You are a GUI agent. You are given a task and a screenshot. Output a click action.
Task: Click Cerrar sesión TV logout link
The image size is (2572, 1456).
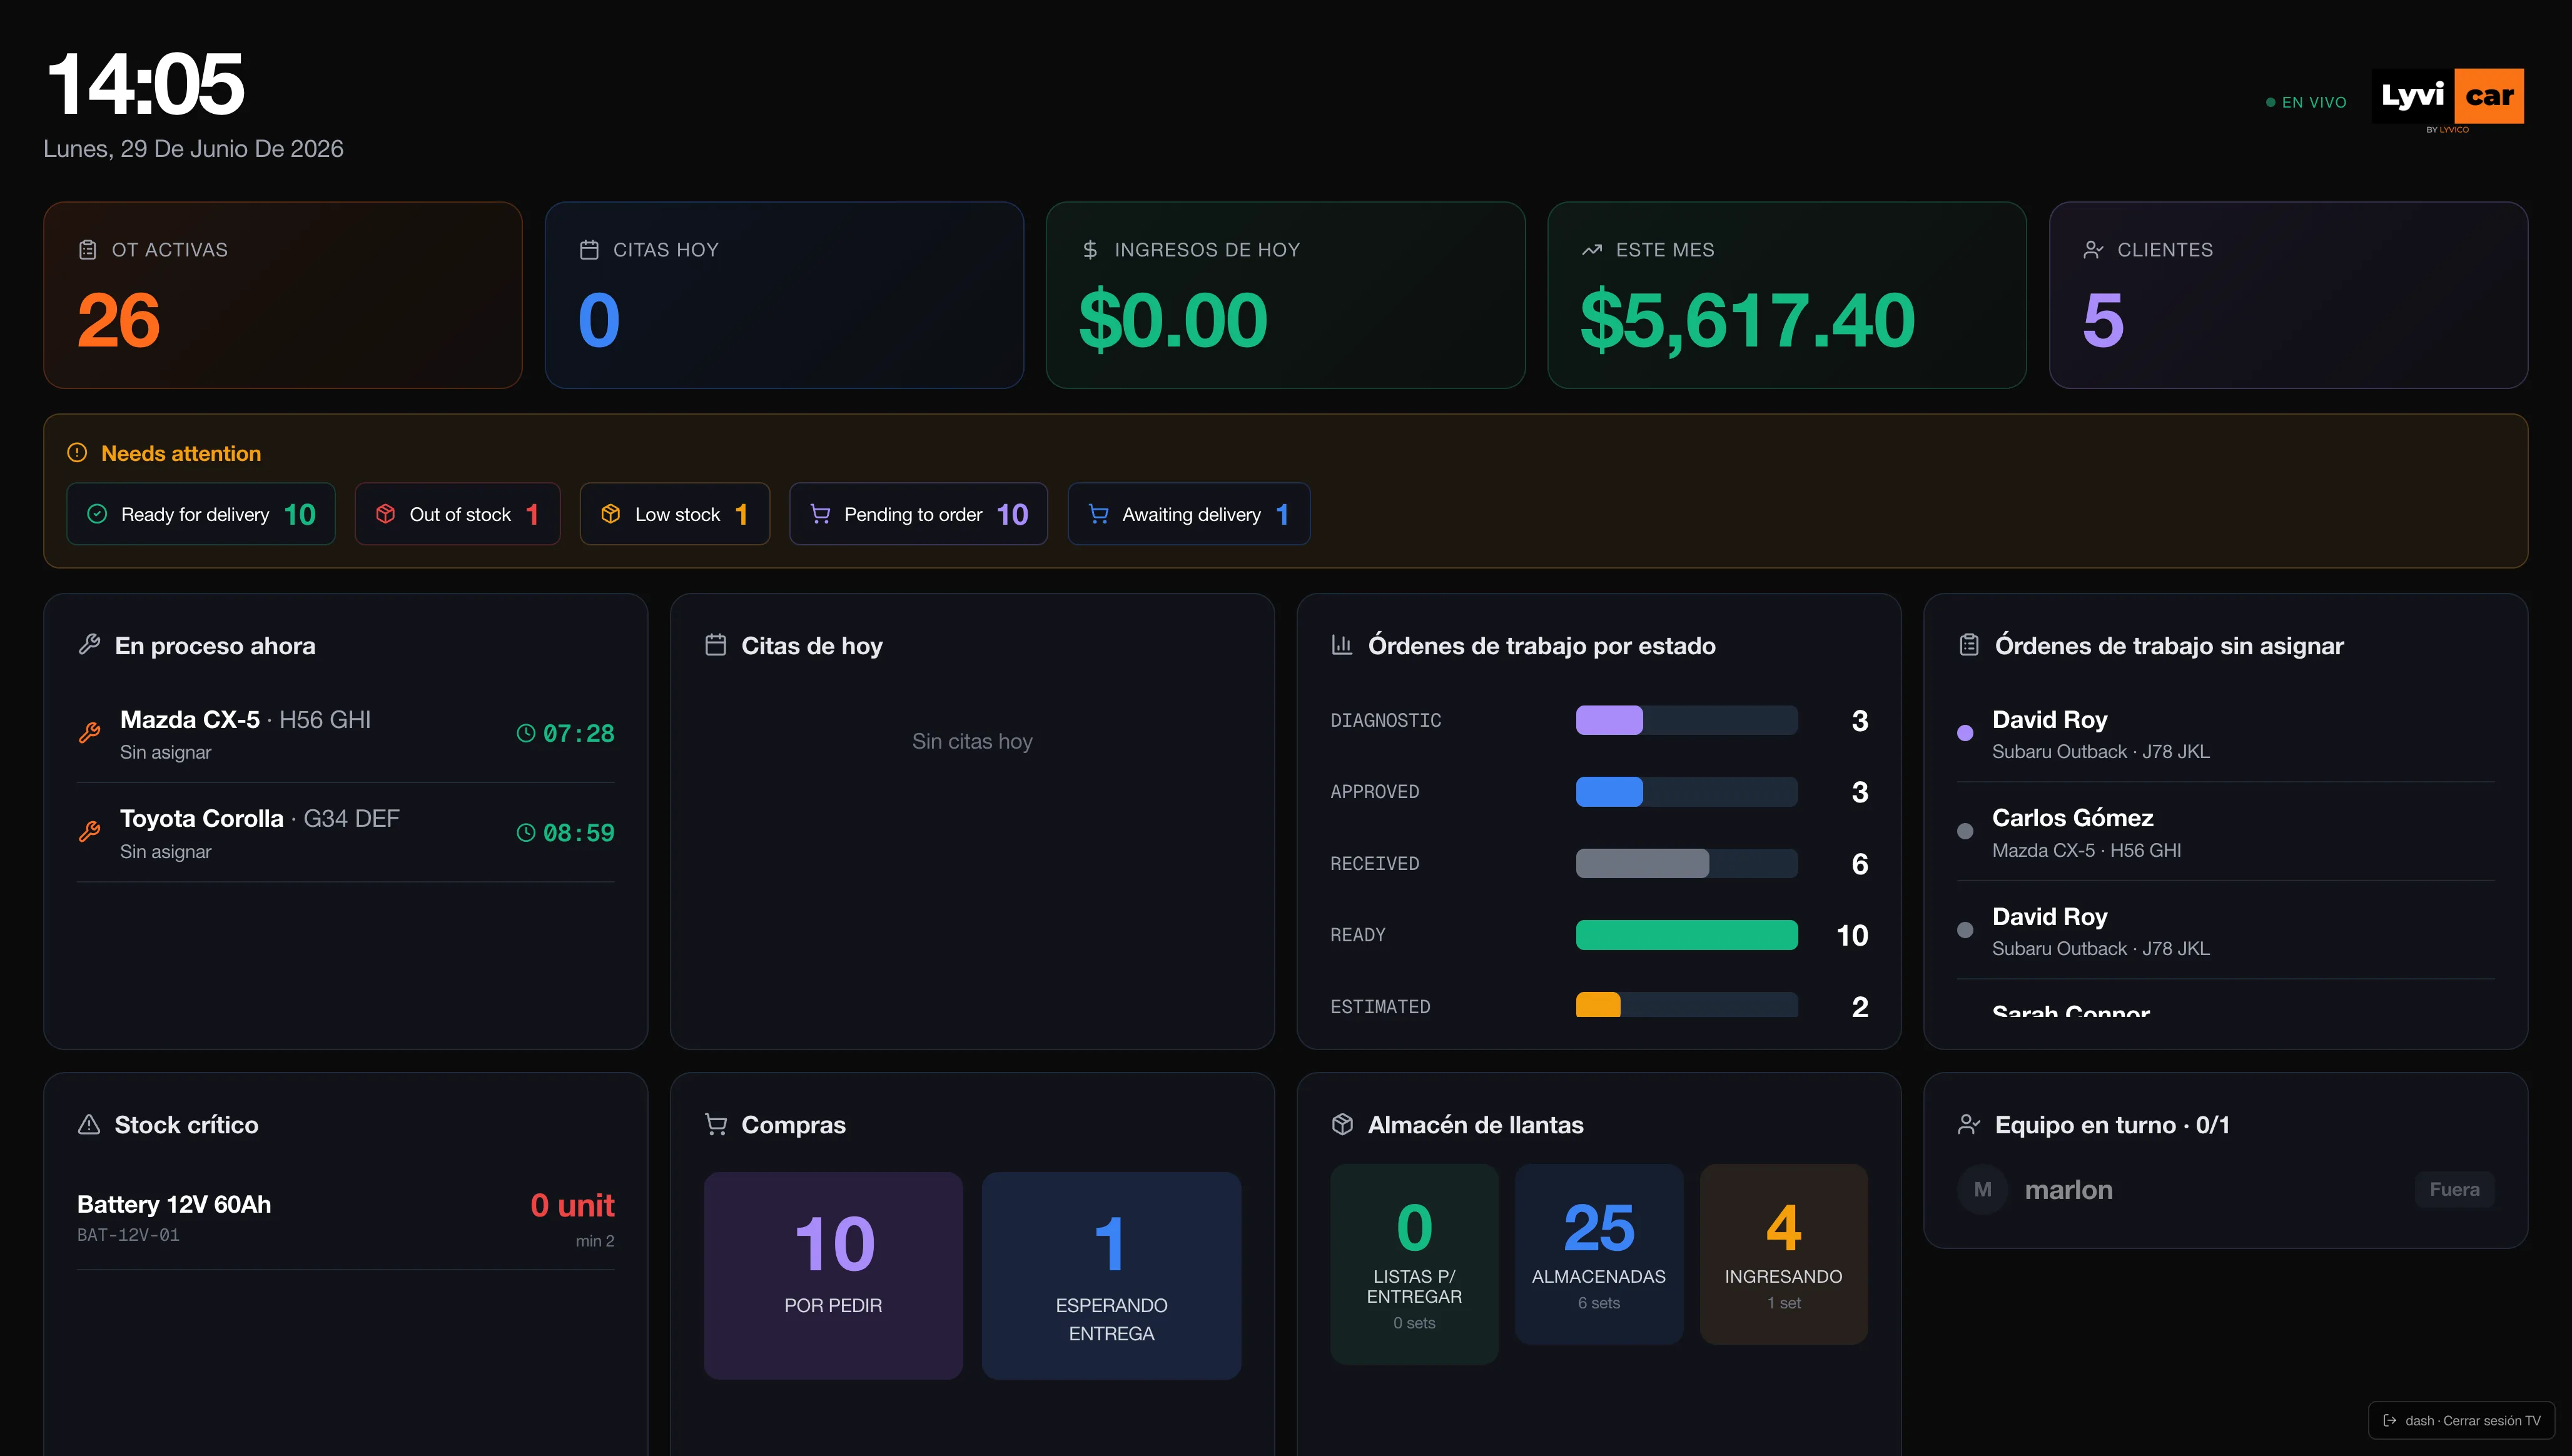tap(2462, 1420)
